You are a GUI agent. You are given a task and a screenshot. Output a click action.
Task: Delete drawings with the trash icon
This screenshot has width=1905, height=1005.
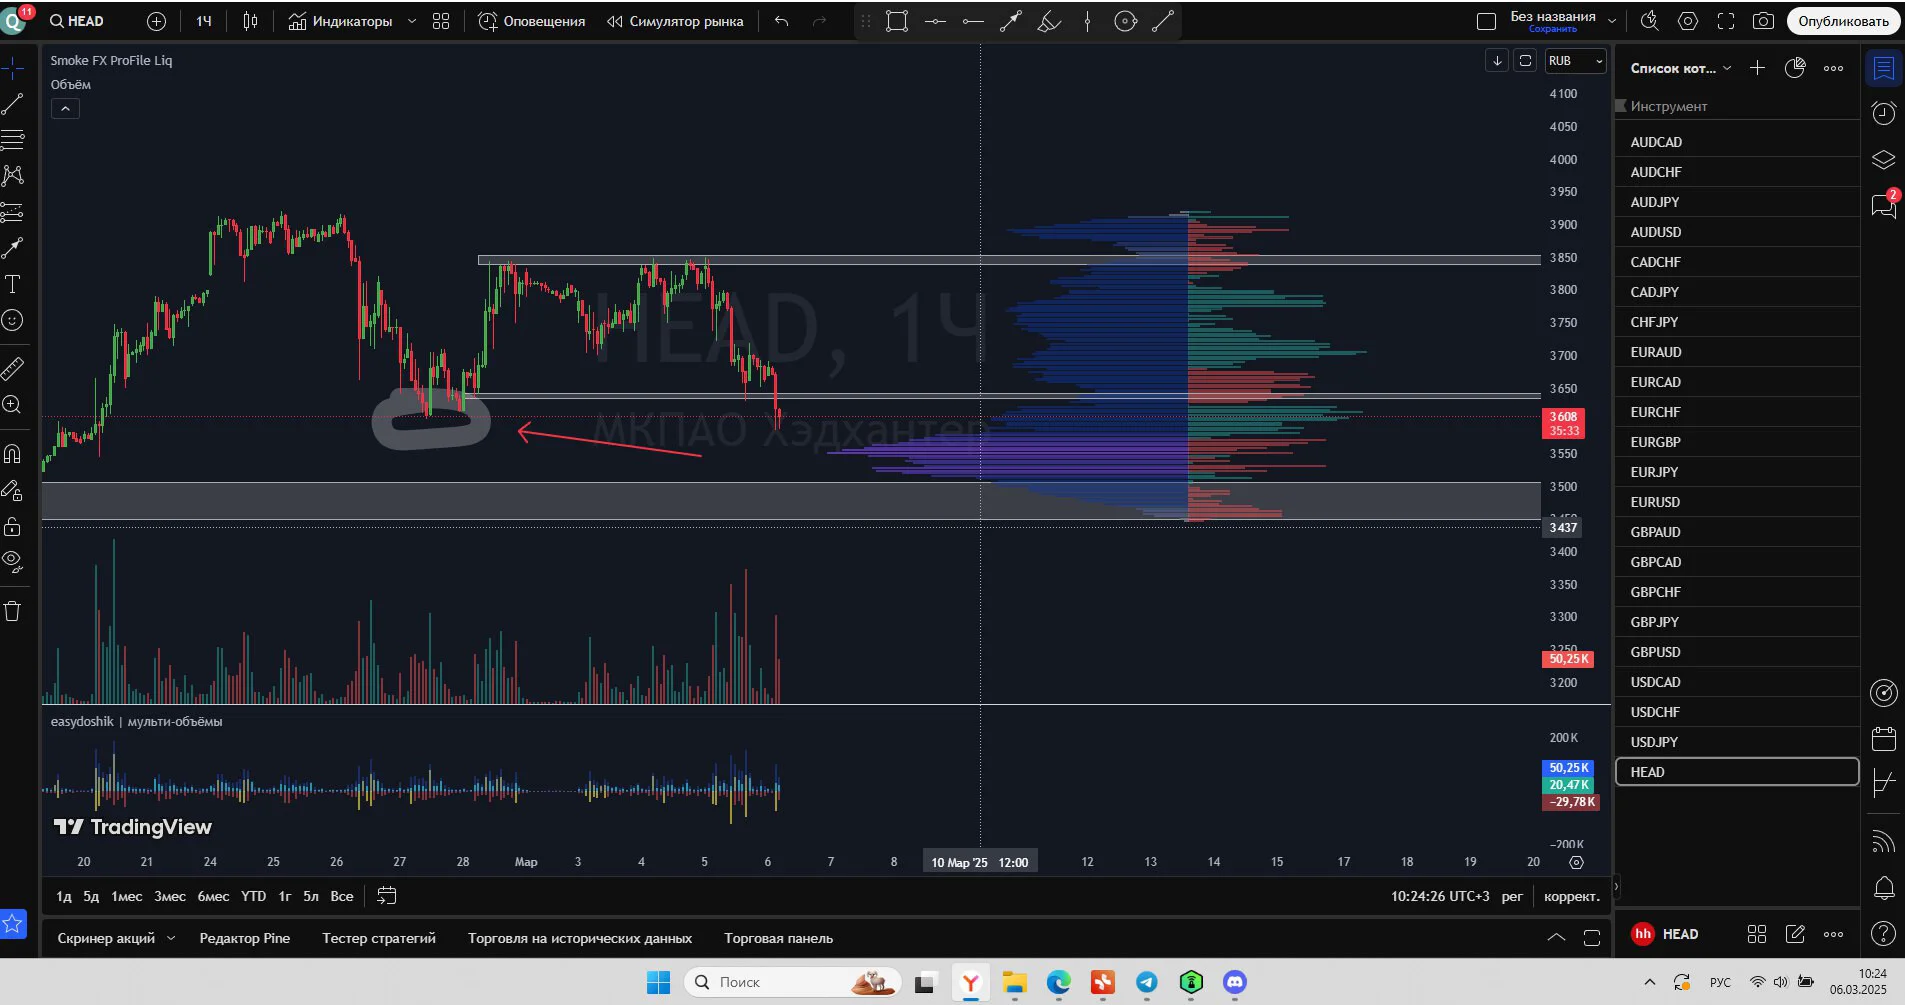[x=13, y=611]
